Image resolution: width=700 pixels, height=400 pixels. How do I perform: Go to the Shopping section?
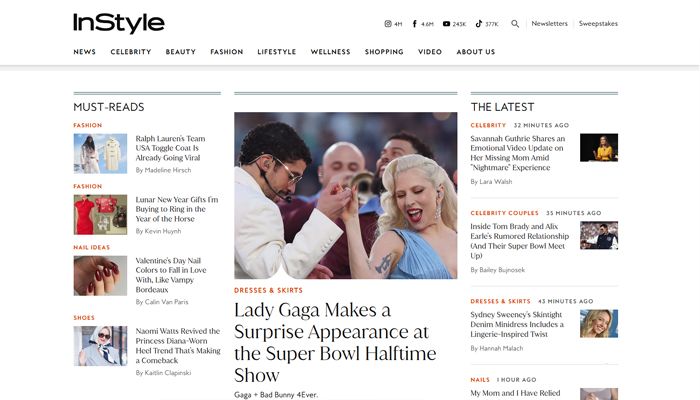[384, 52]
